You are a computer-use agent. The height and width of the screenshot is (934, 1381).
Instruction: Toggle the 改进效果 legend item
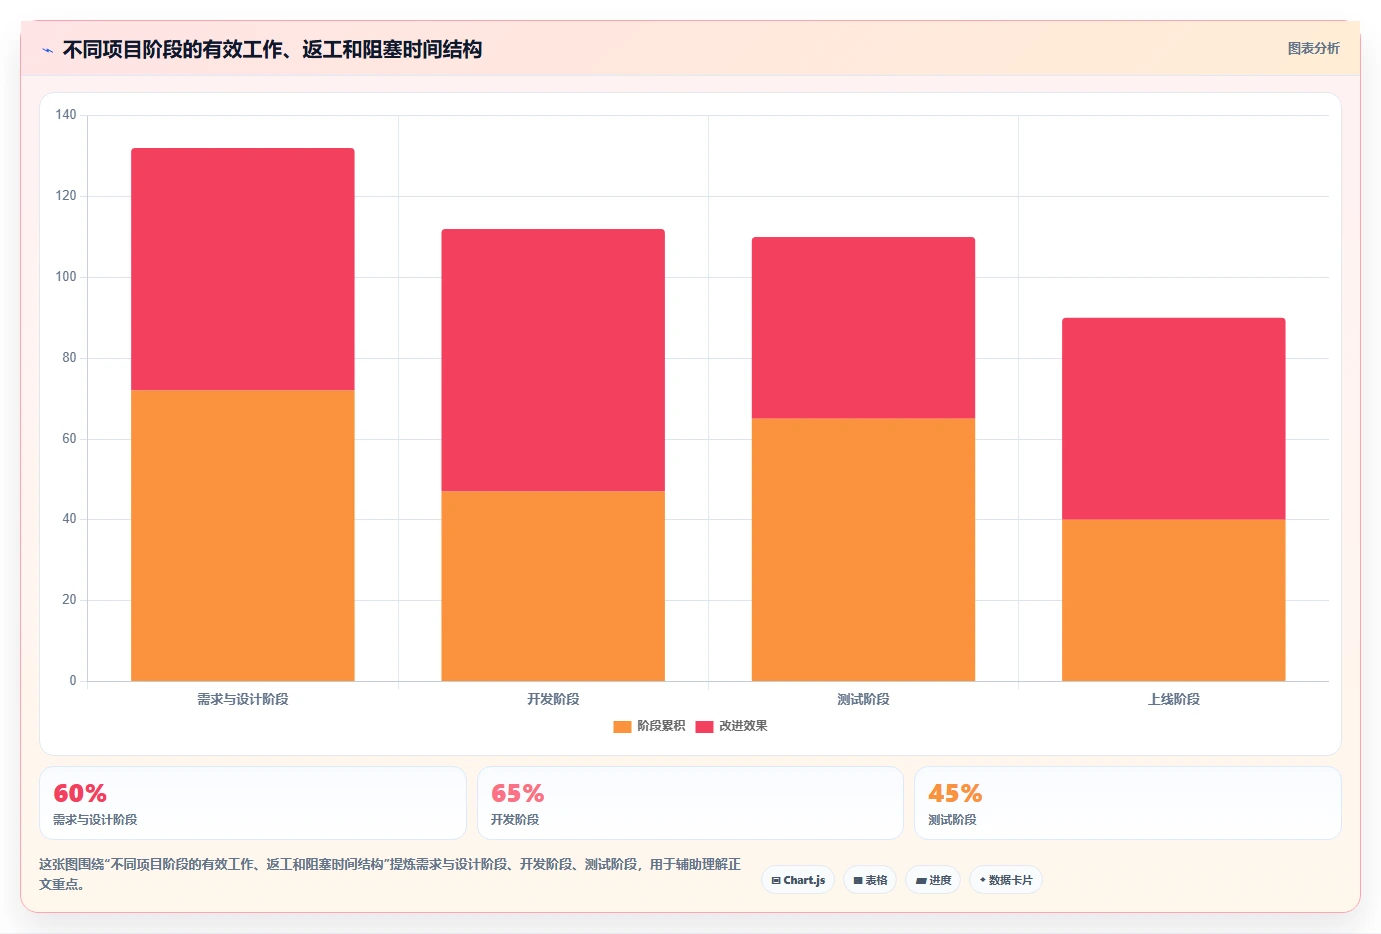[x=731, y=726]
